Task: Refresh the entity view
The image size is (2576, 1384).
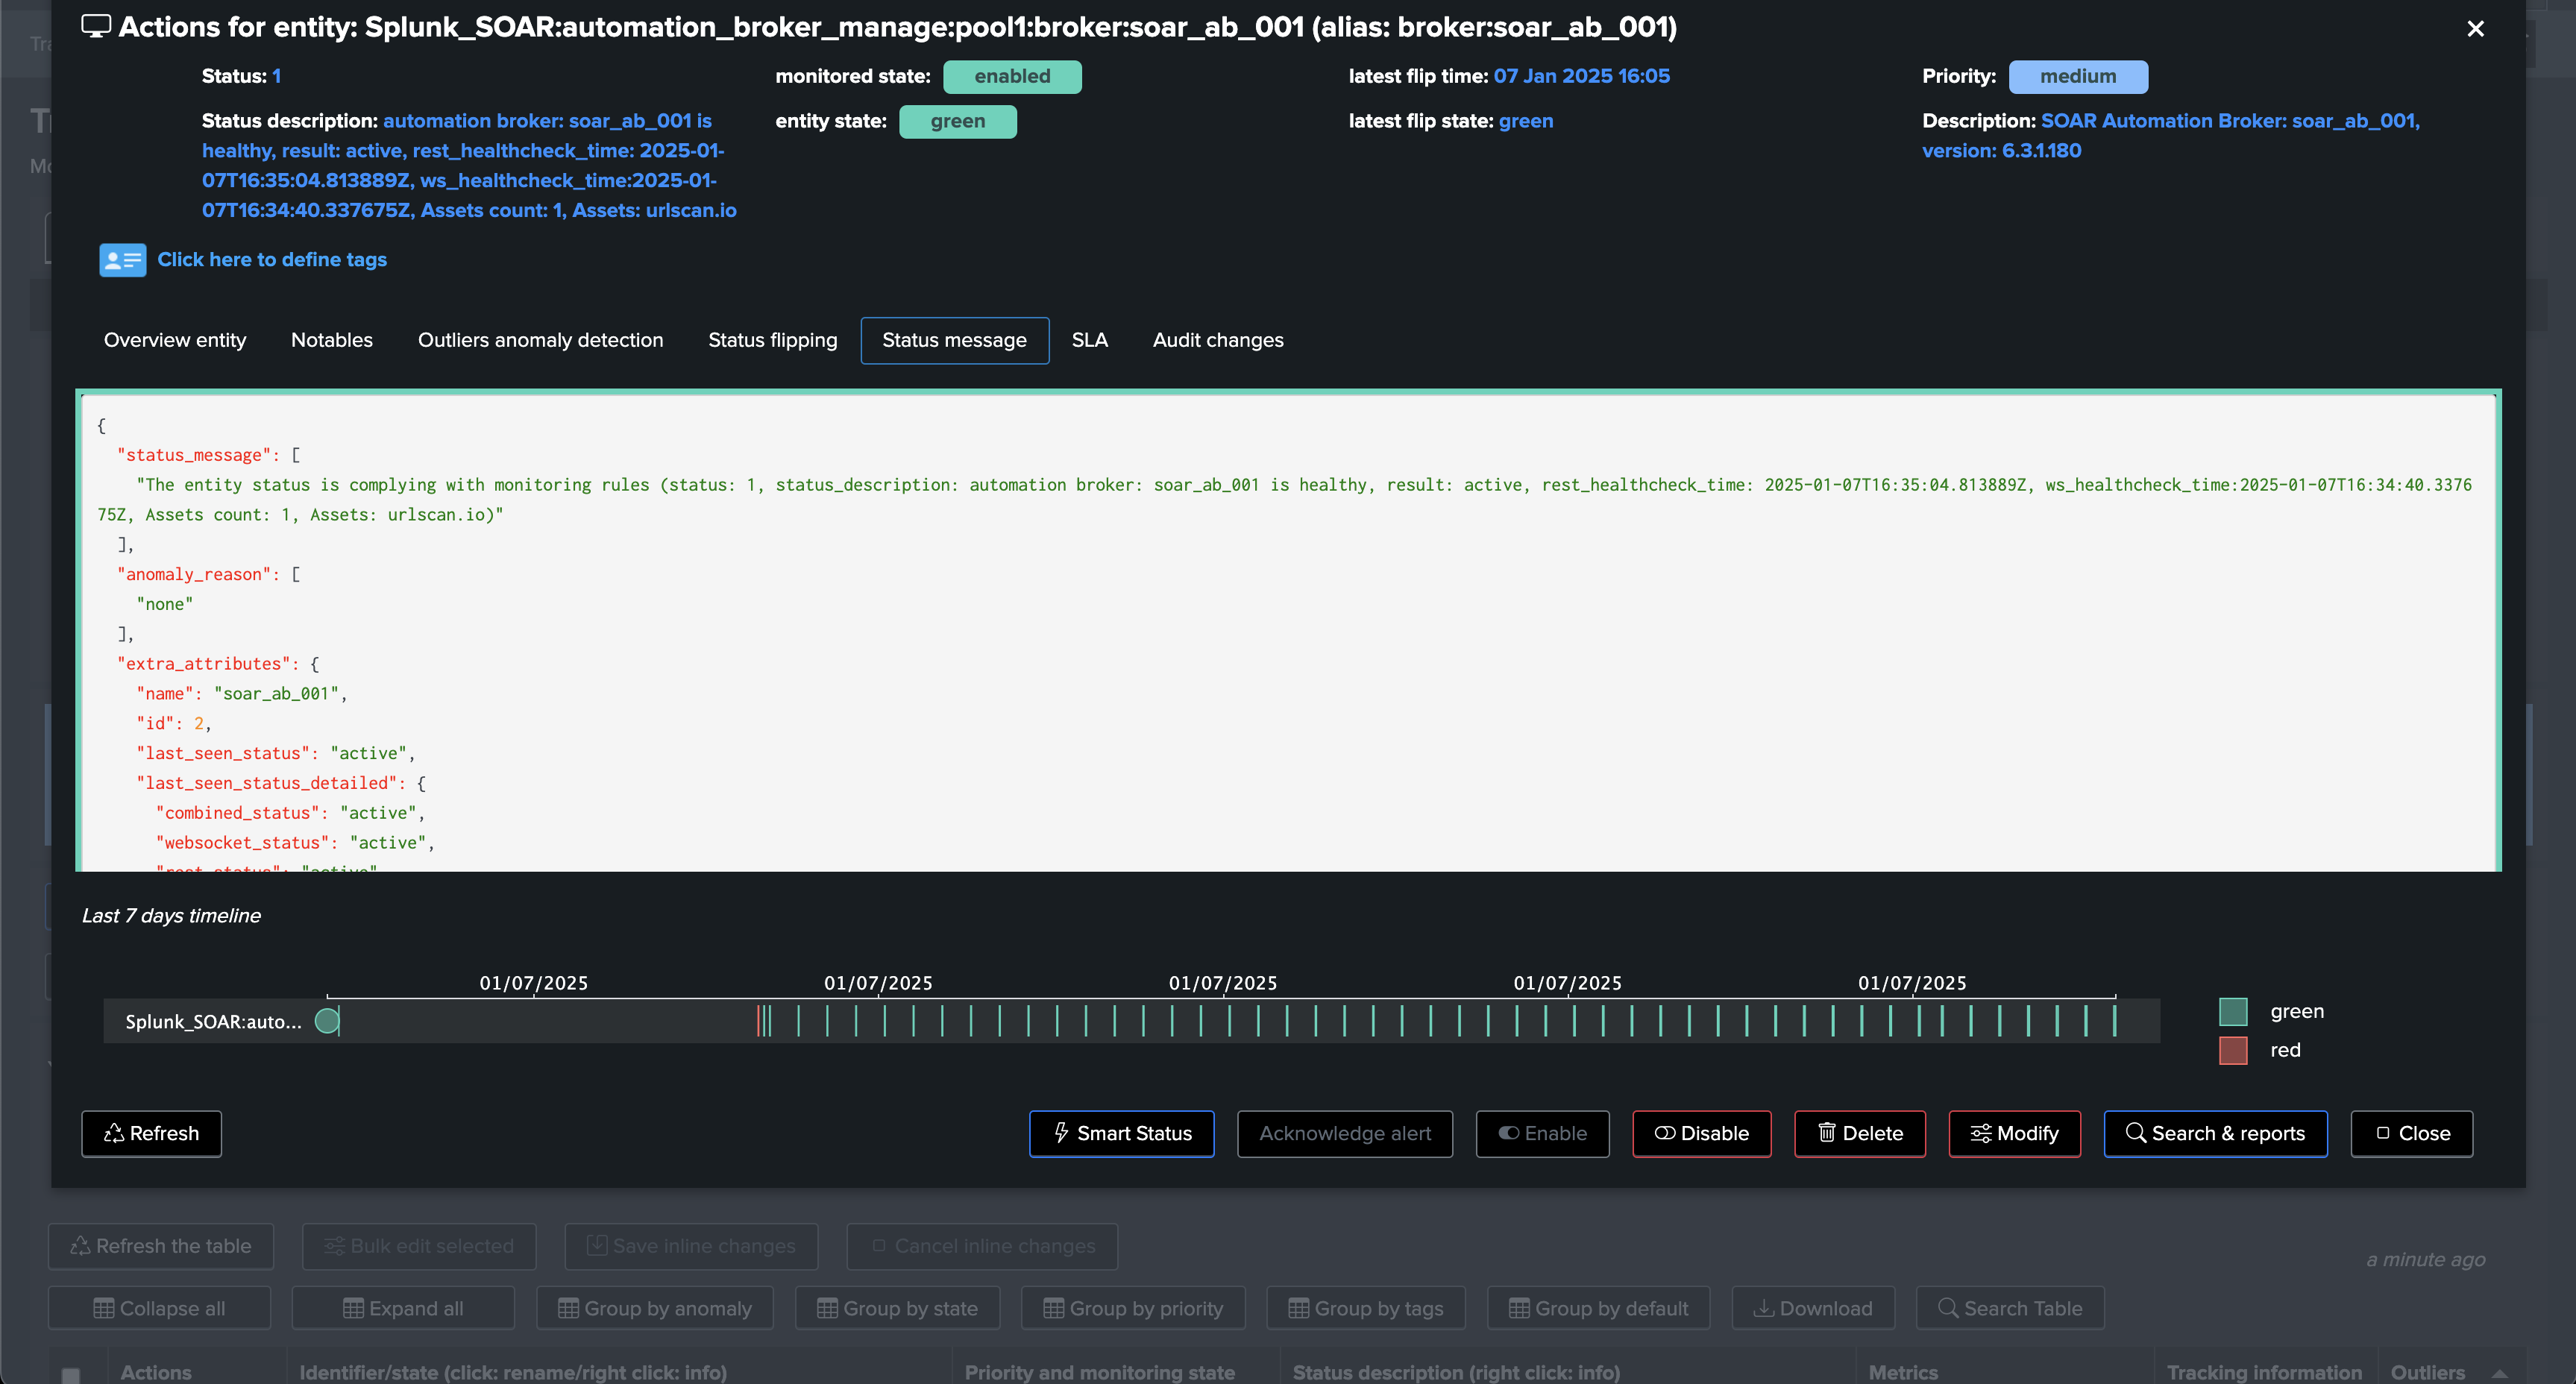Action: point(151,1133)
